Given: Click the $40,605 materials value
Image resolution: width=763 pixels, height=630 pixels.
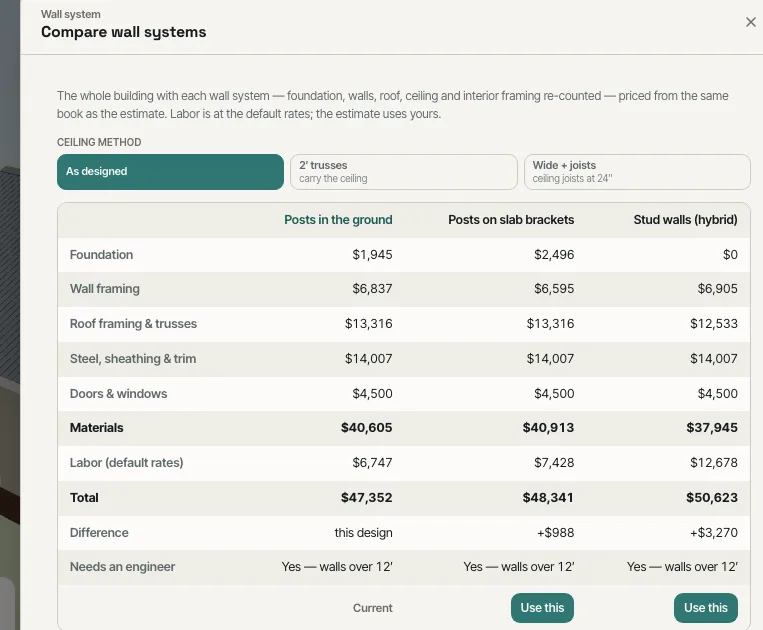Looking at the screenshot, I should click(x=366, y=428).
